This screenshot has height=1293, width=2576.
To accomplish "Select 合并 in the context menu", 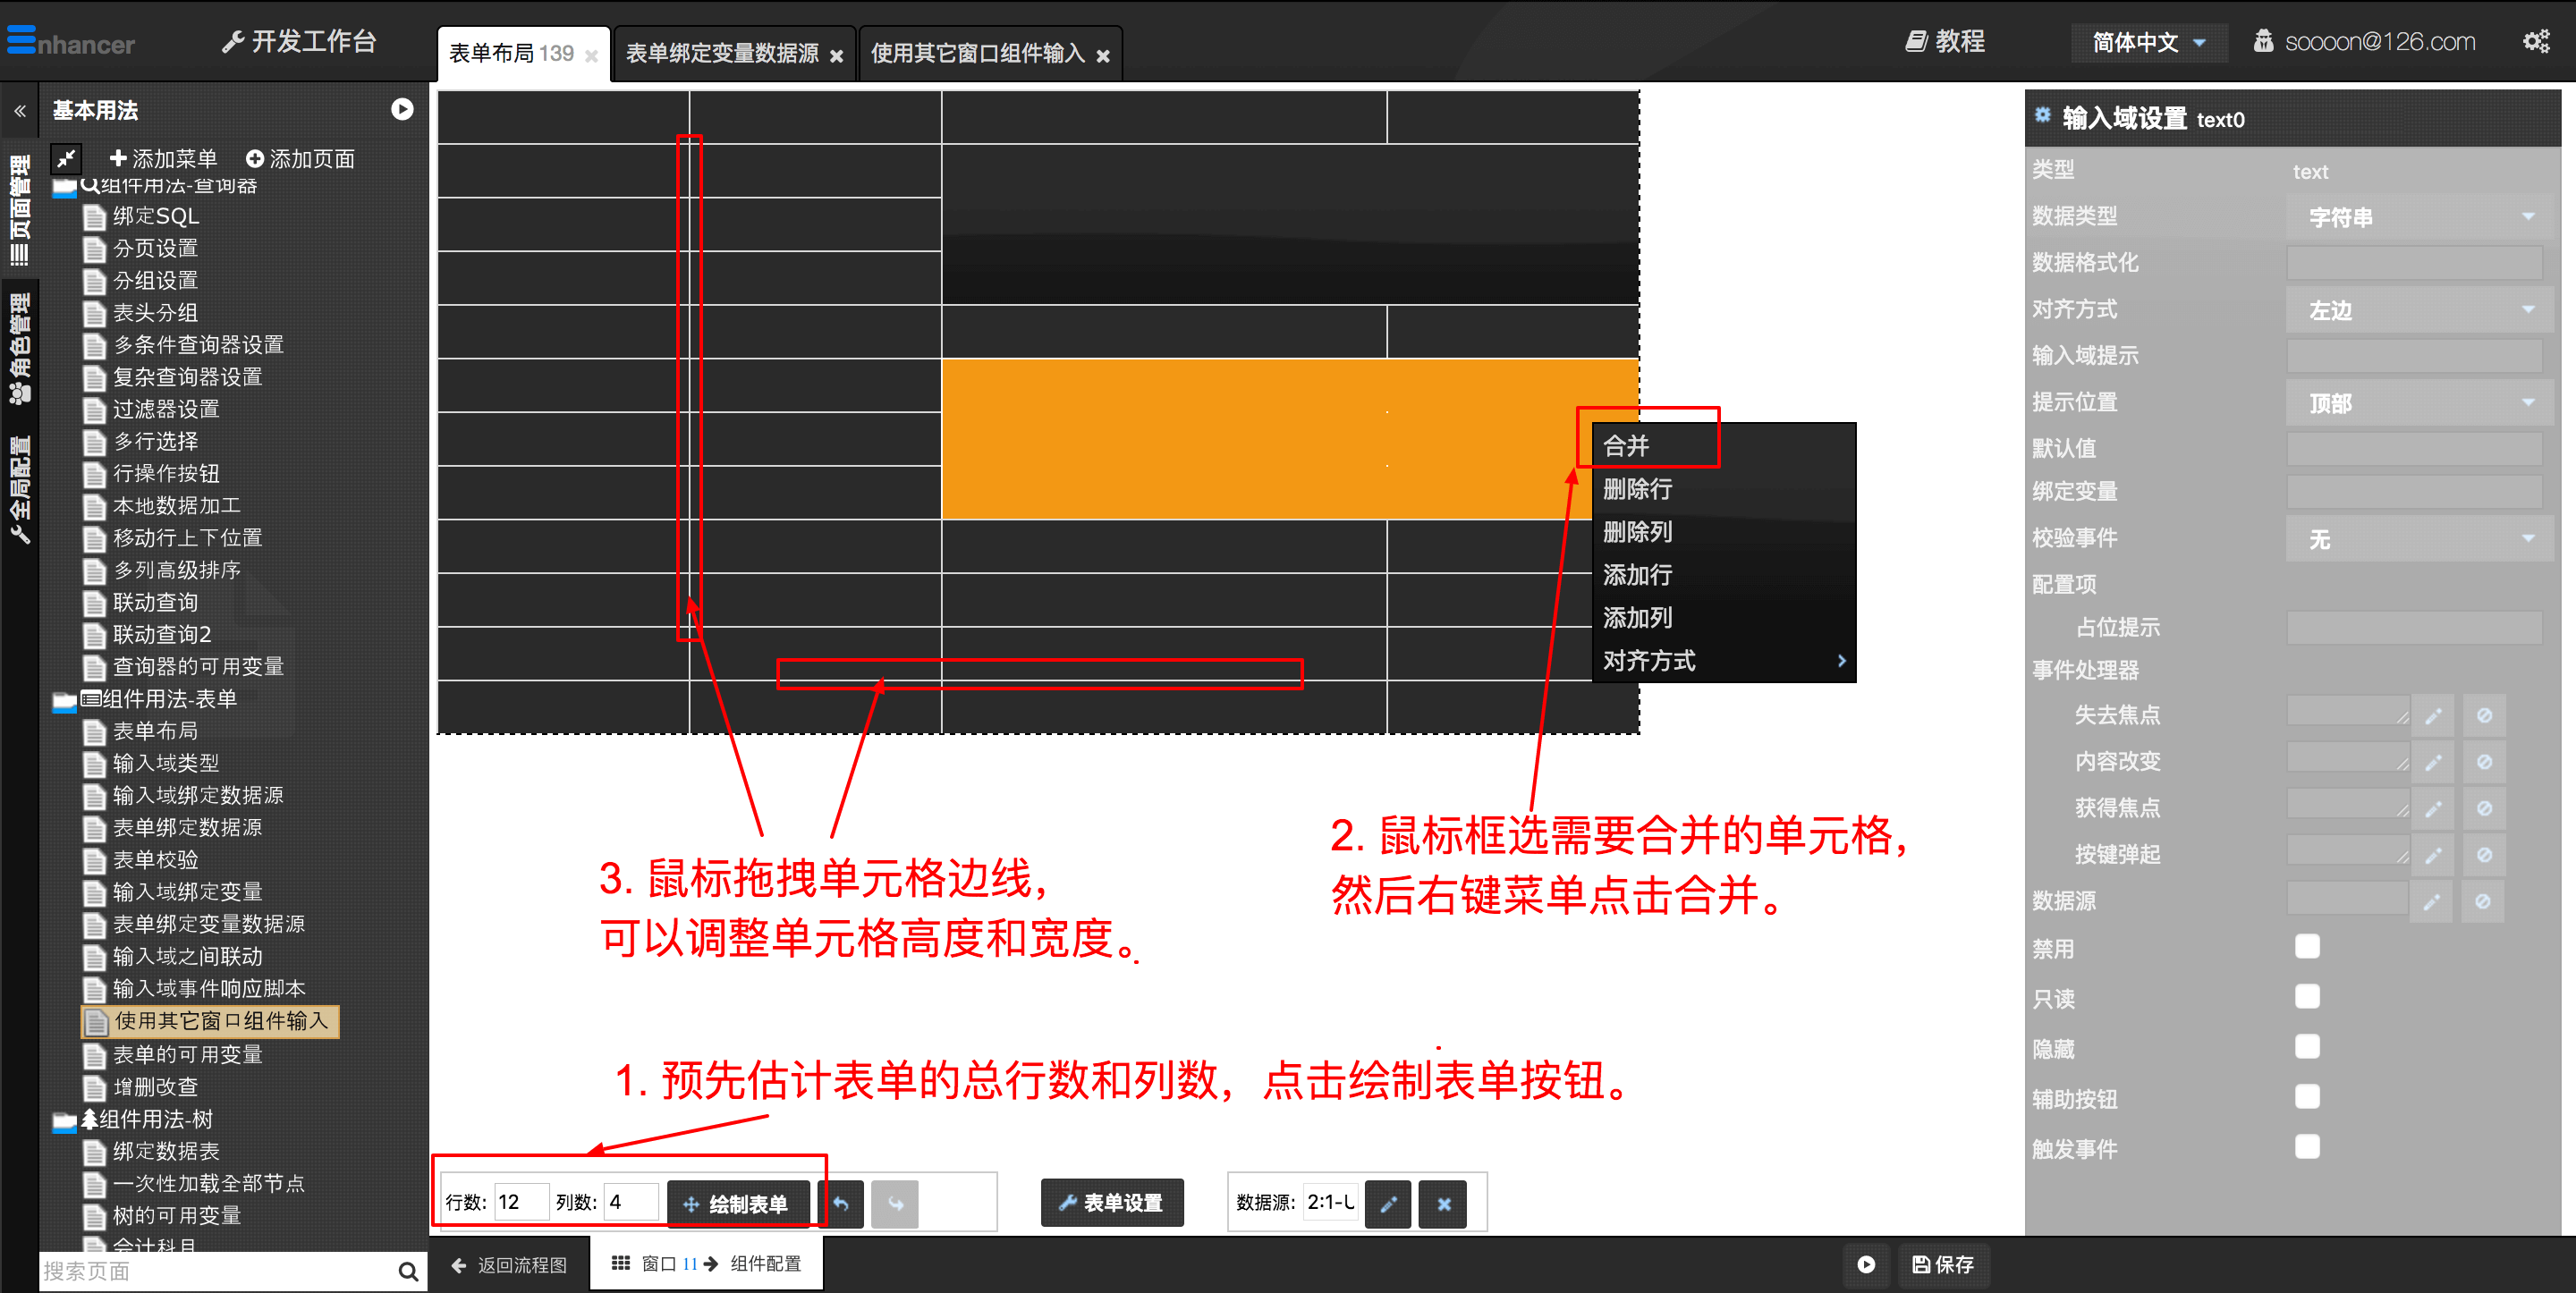I will [x=1627, y=446].
